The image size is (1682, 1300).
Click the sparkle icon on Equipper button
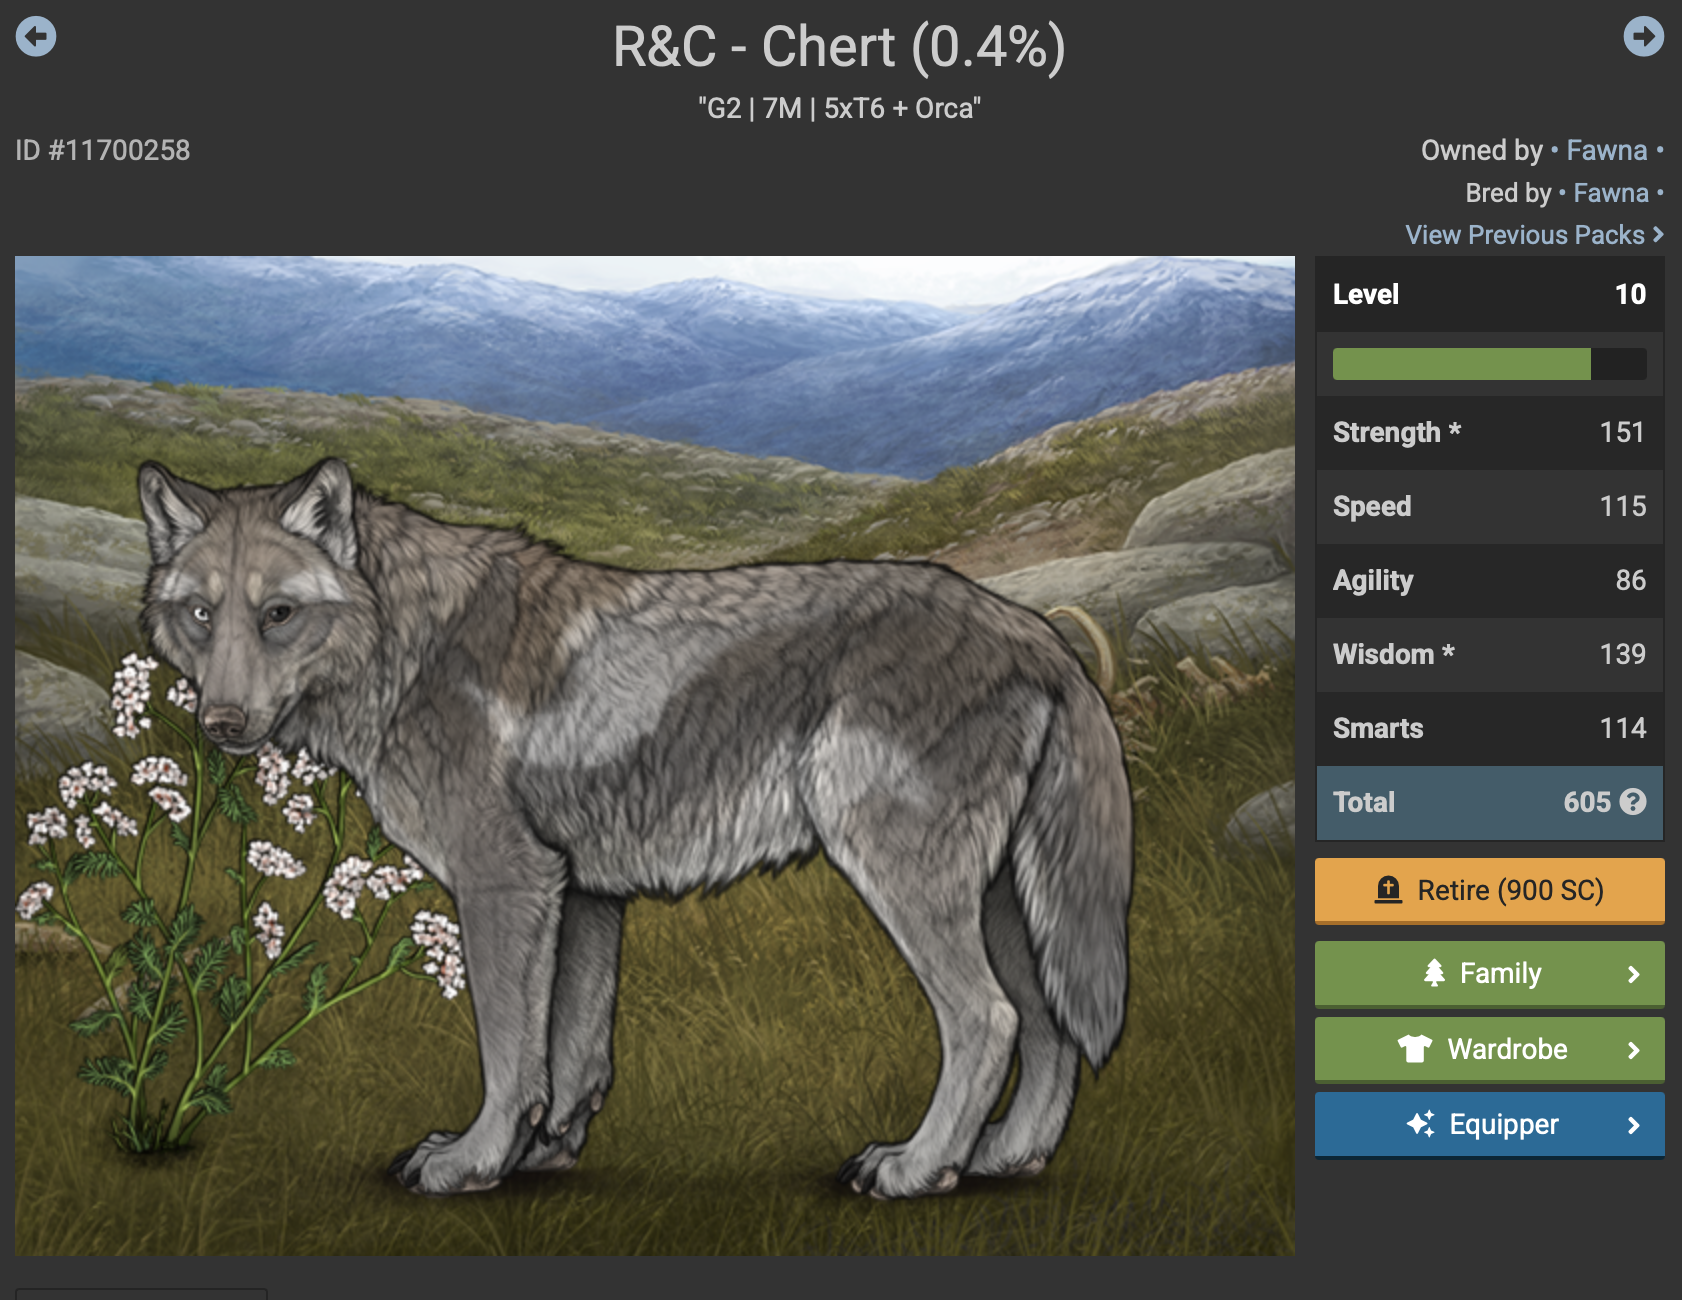(1420, 1124)
